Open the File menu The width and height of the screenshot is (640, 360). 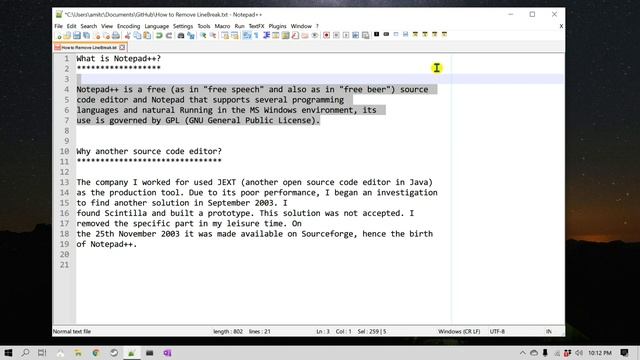58,26
